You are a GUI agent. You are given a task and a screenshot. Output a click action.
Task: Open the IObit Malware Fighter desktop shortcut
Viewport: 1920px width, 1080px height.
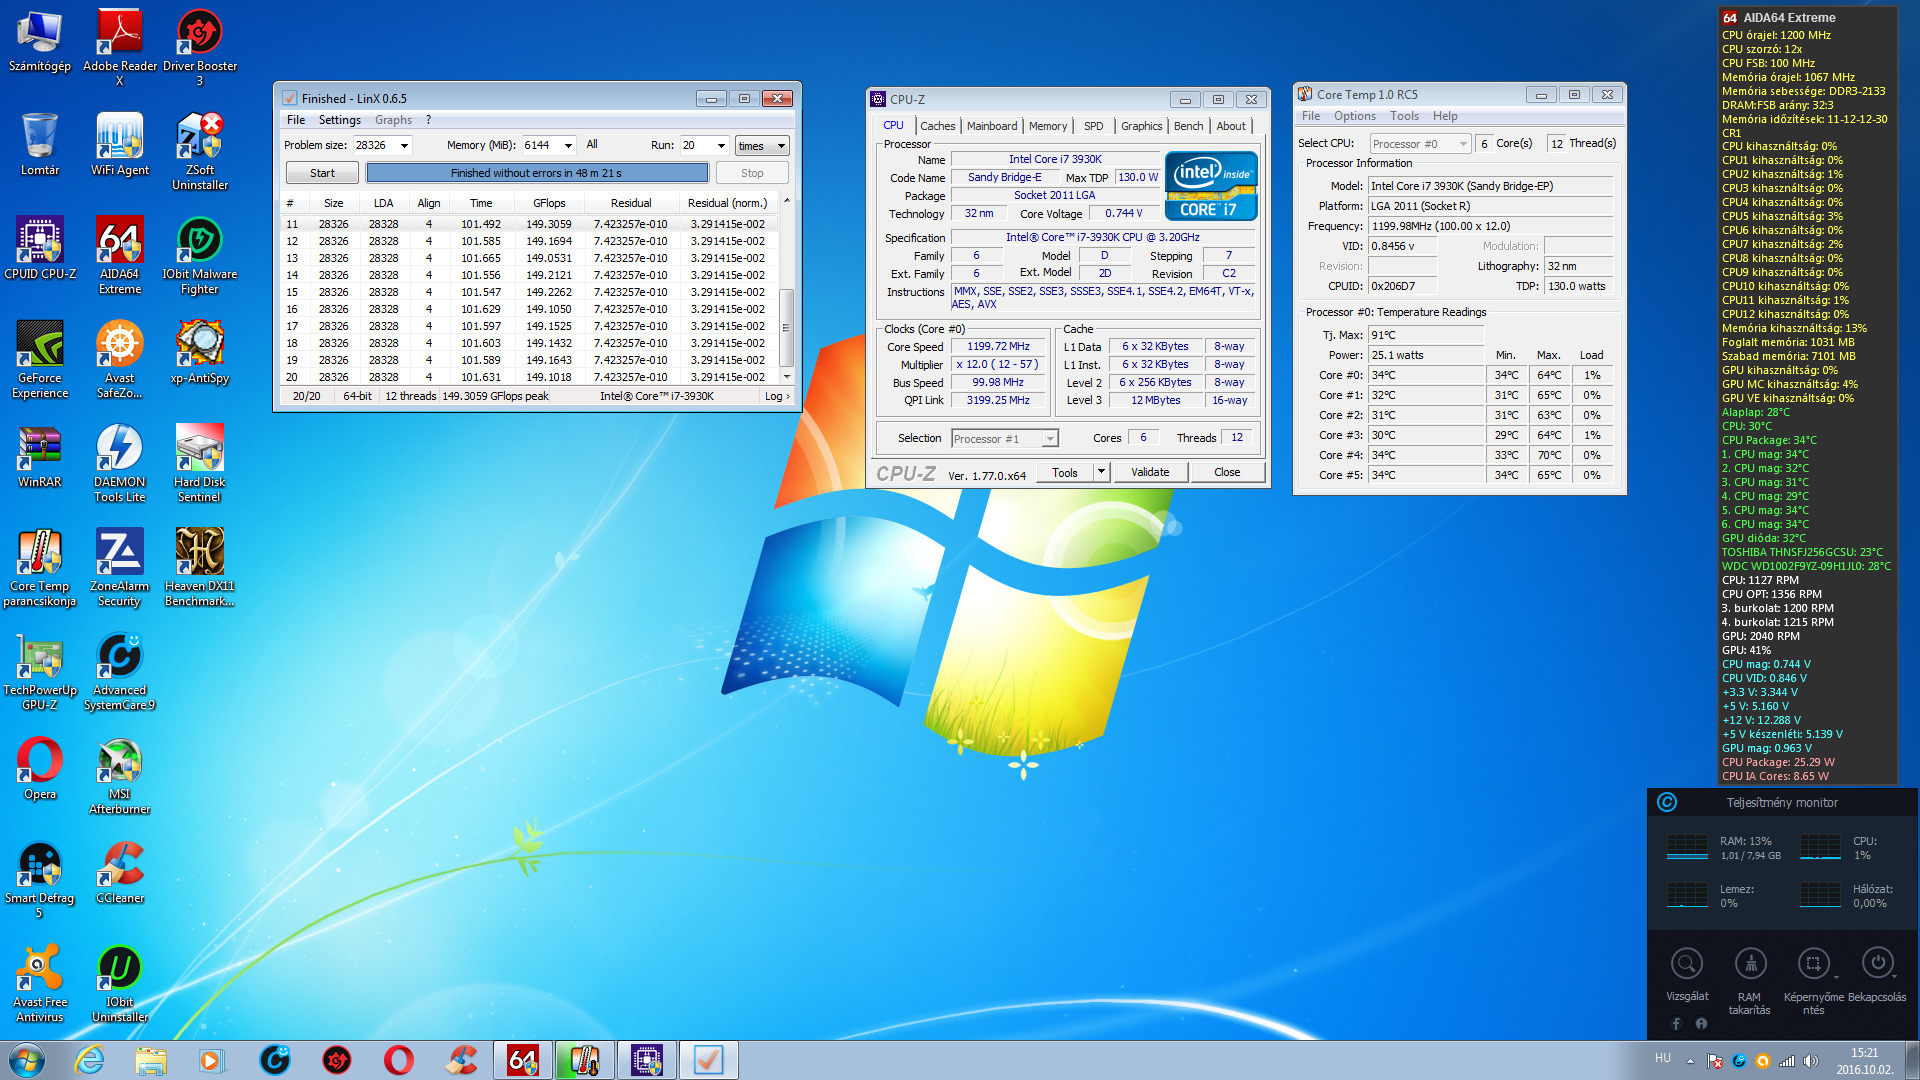click(x=200, y=255)
